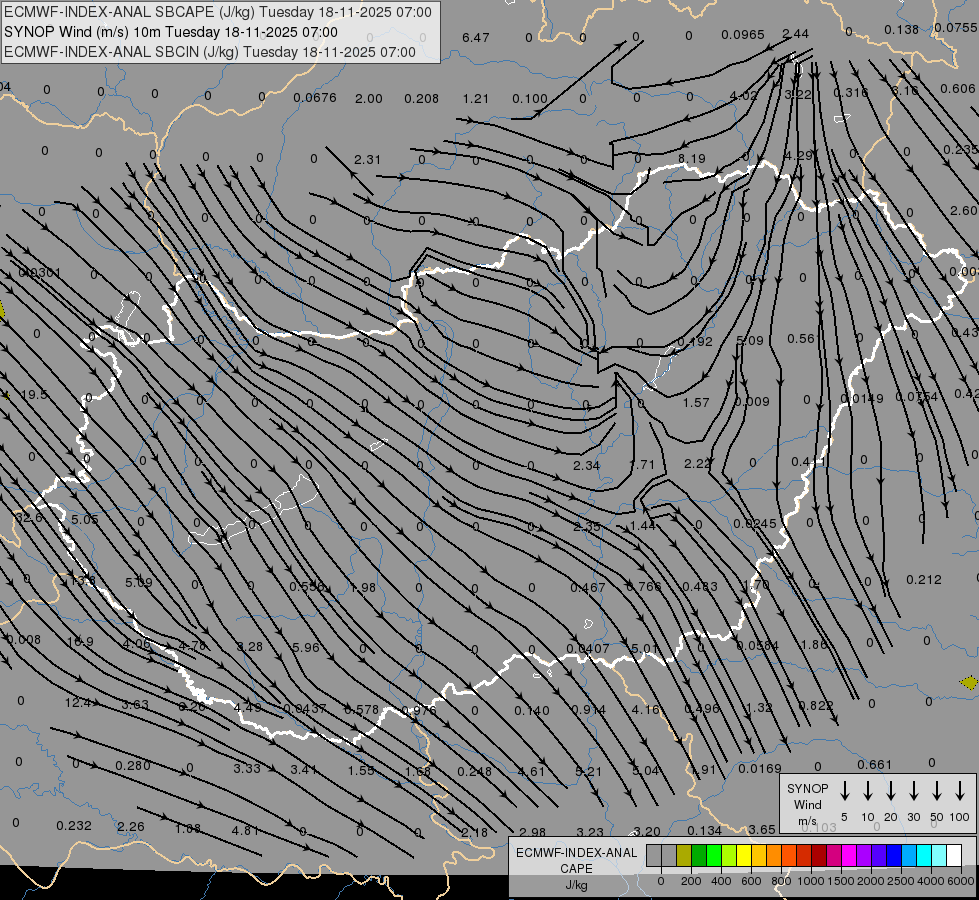The height and width of the screenshot is (900, 979).
Task: Click the 0.192 value on the map
Action: click(695, 342)
